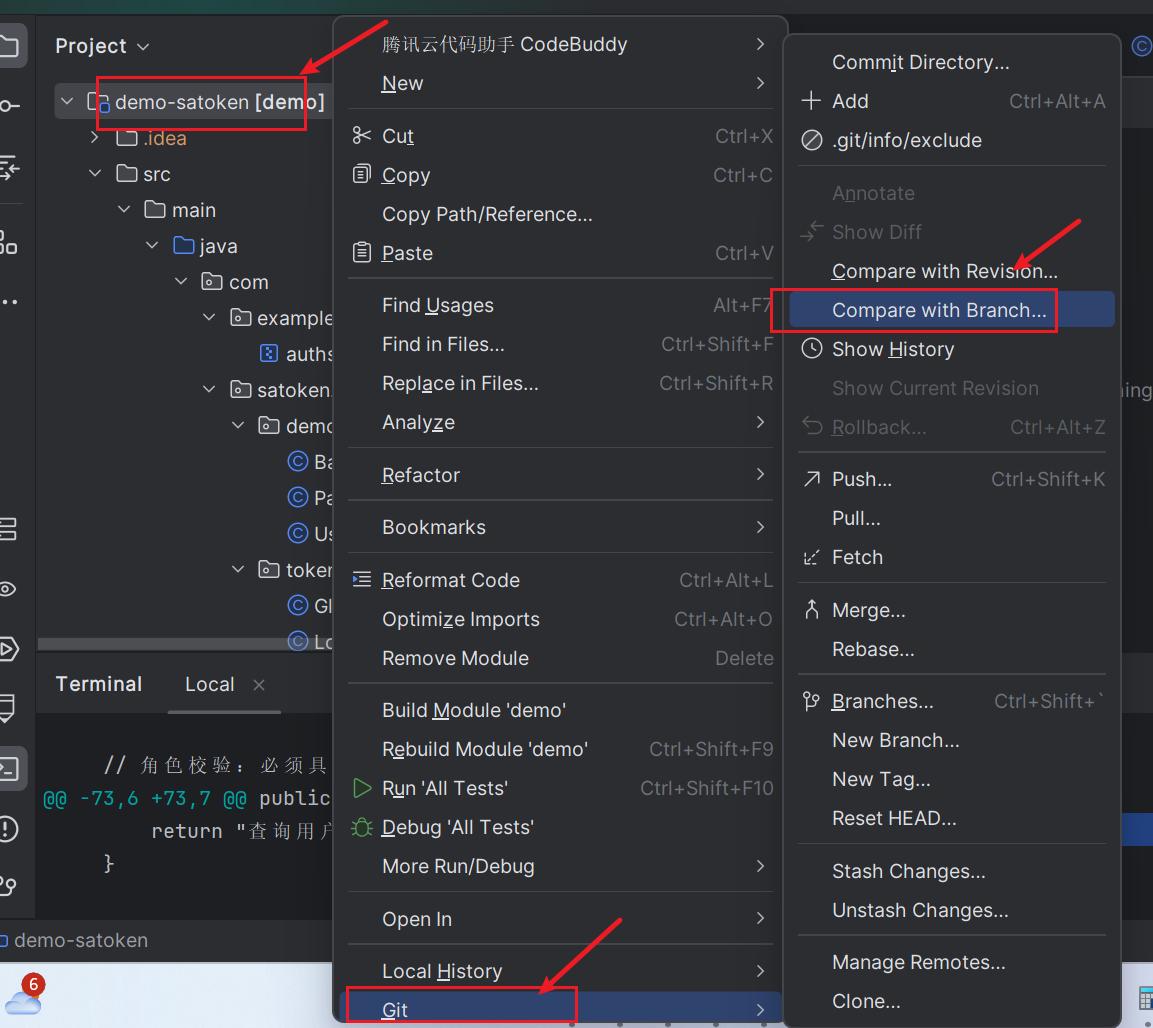Click the clock icon beside Show History
This screenshot has width=1153, height=1028.
point(811,348)
